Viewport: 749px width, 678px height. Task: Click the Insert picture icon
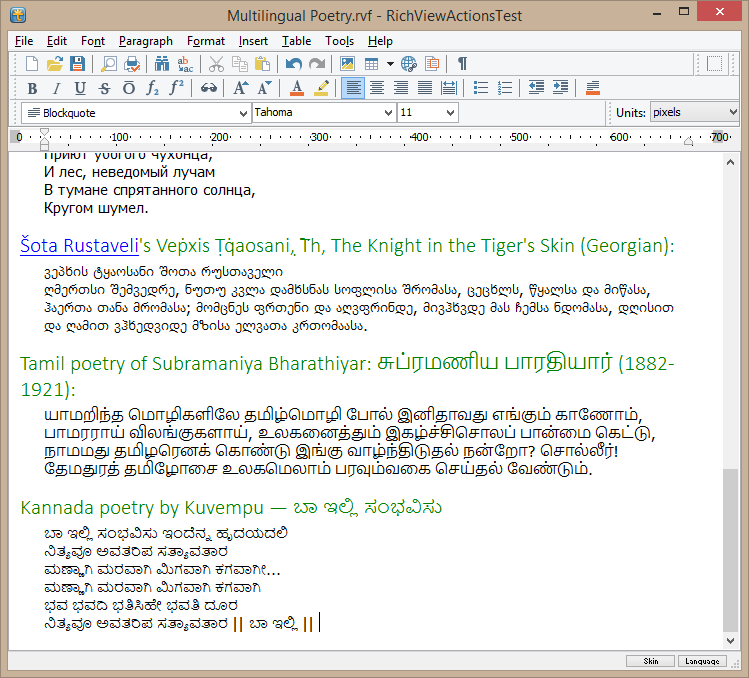(x=347, y=64)
